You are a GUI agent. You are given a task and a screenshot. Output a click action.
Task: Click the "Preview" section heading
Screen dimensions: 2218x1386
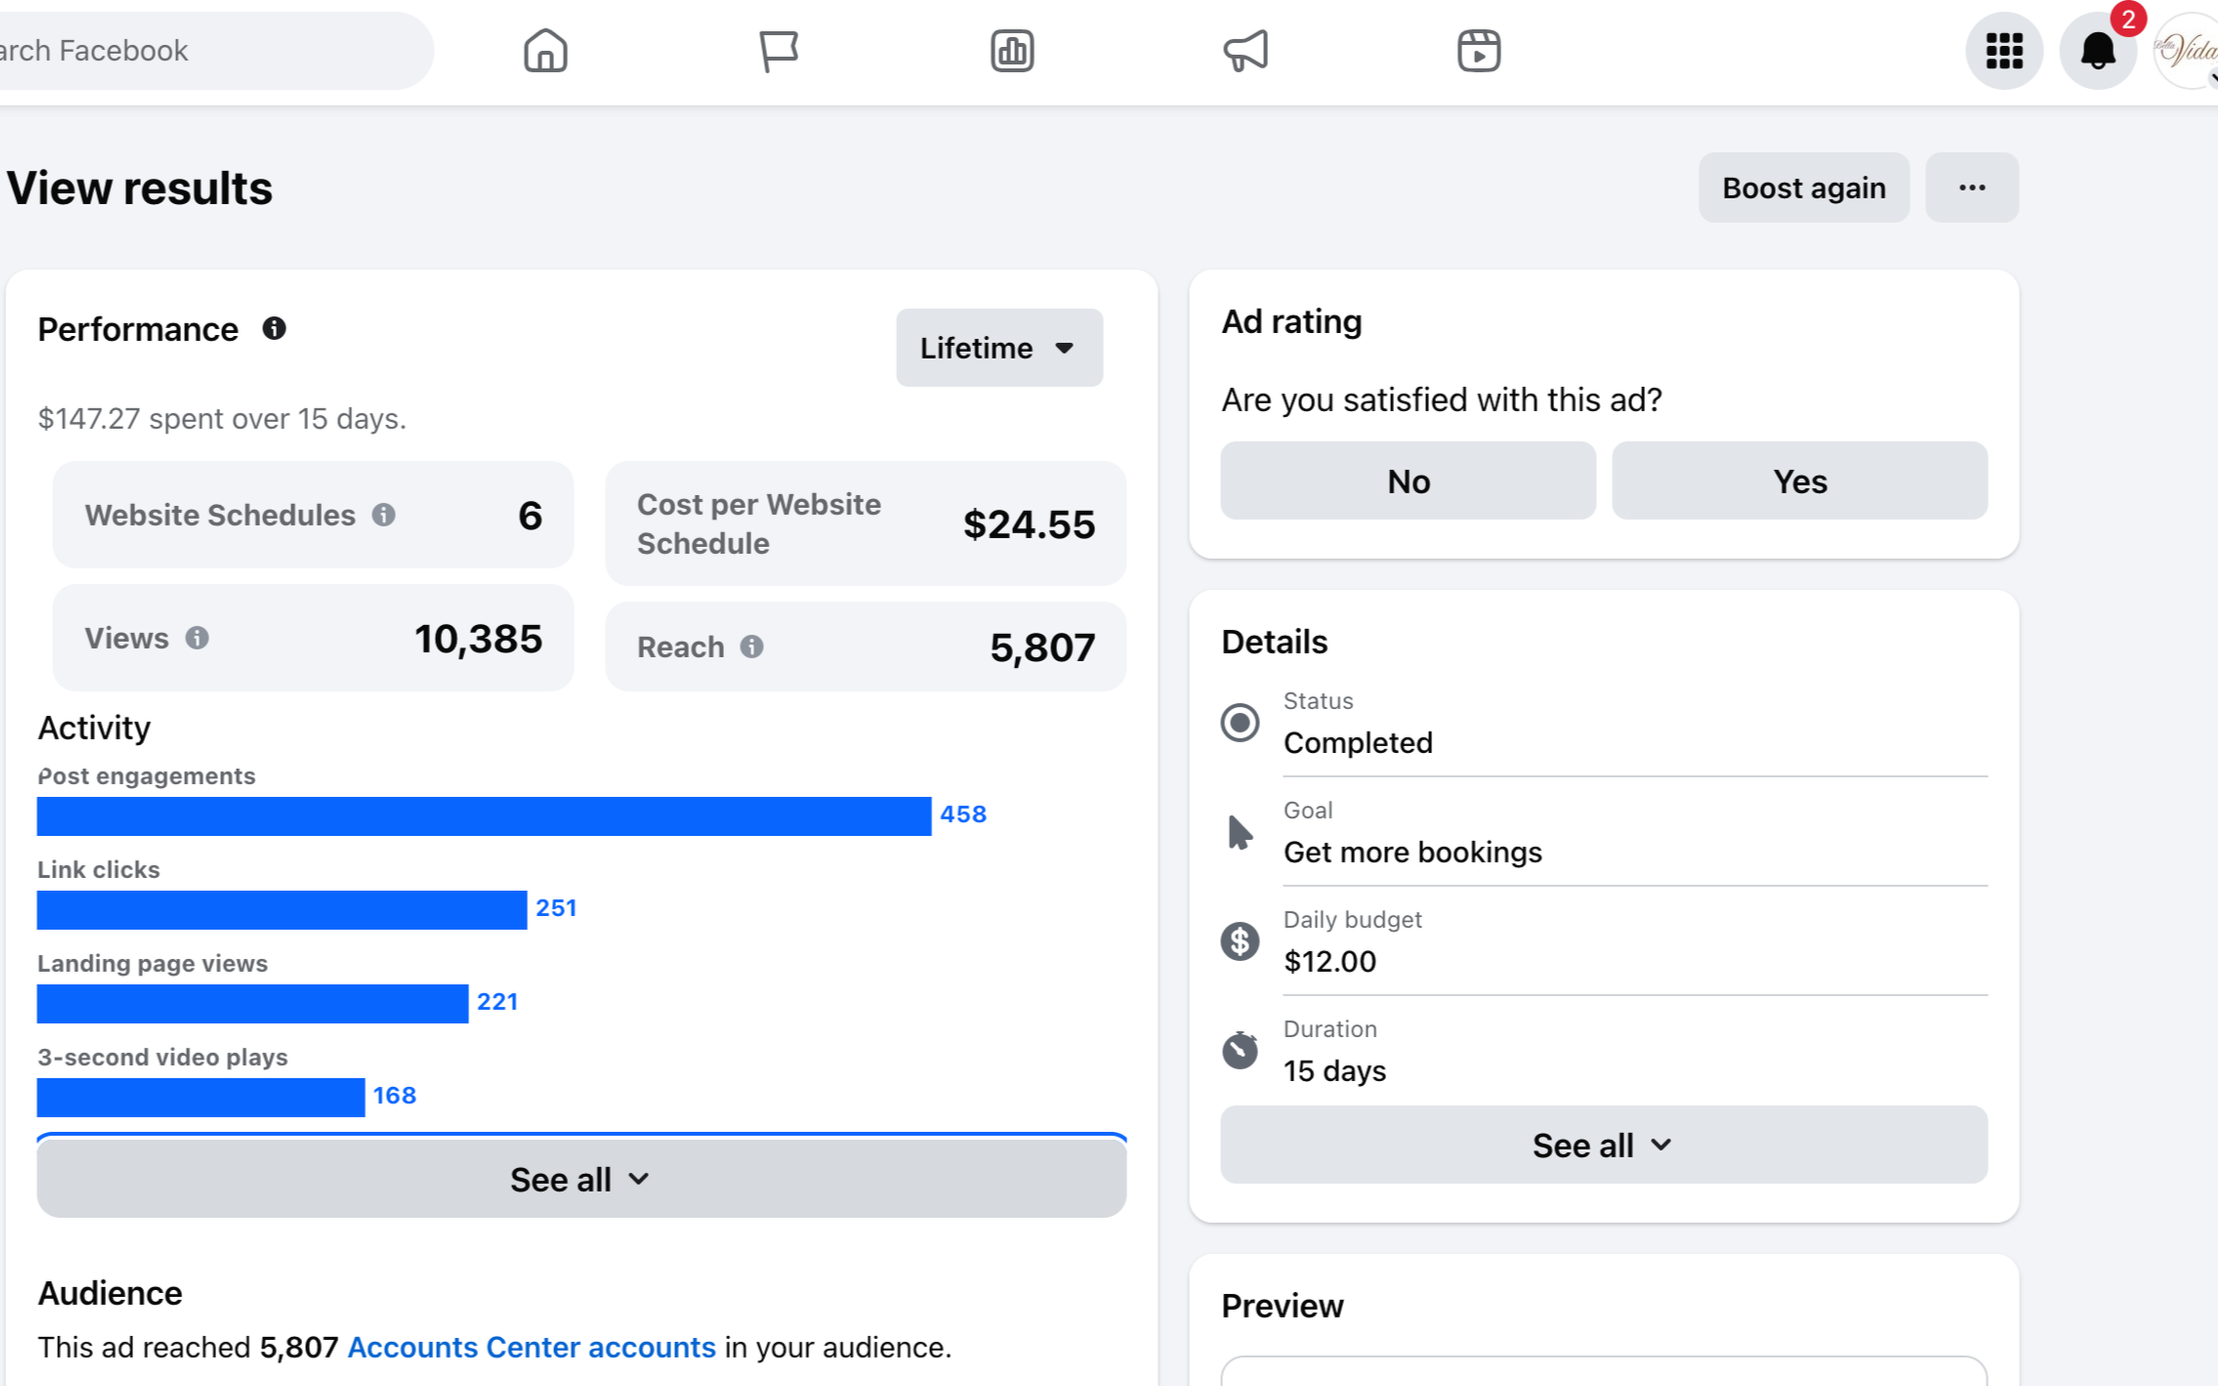click(1282, 1306)
